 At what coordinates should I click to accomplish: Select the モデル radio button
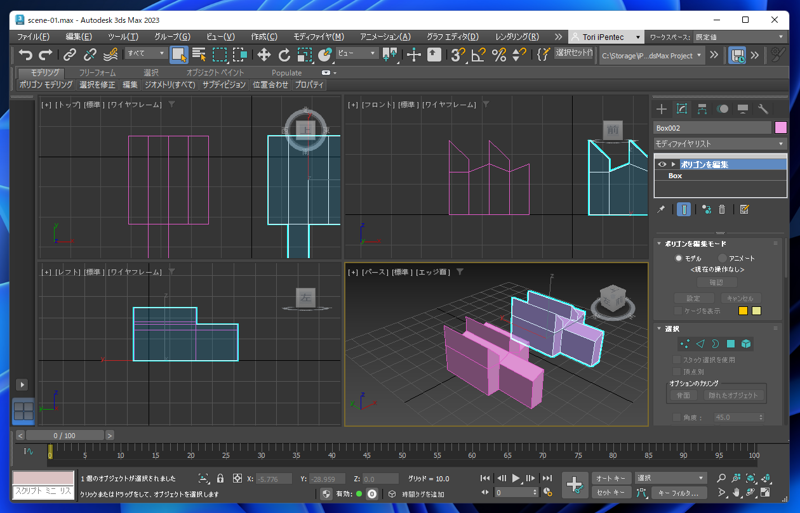[679, 258]
